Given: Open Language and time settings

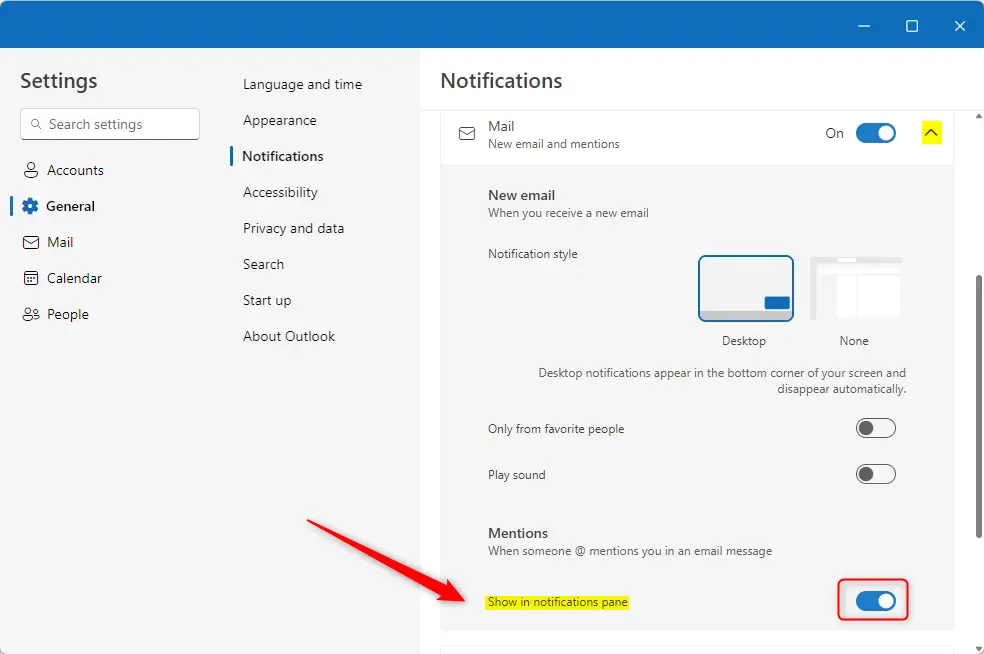Looking at the screenshot, I should pyautogui.click(x=302, y=84).
